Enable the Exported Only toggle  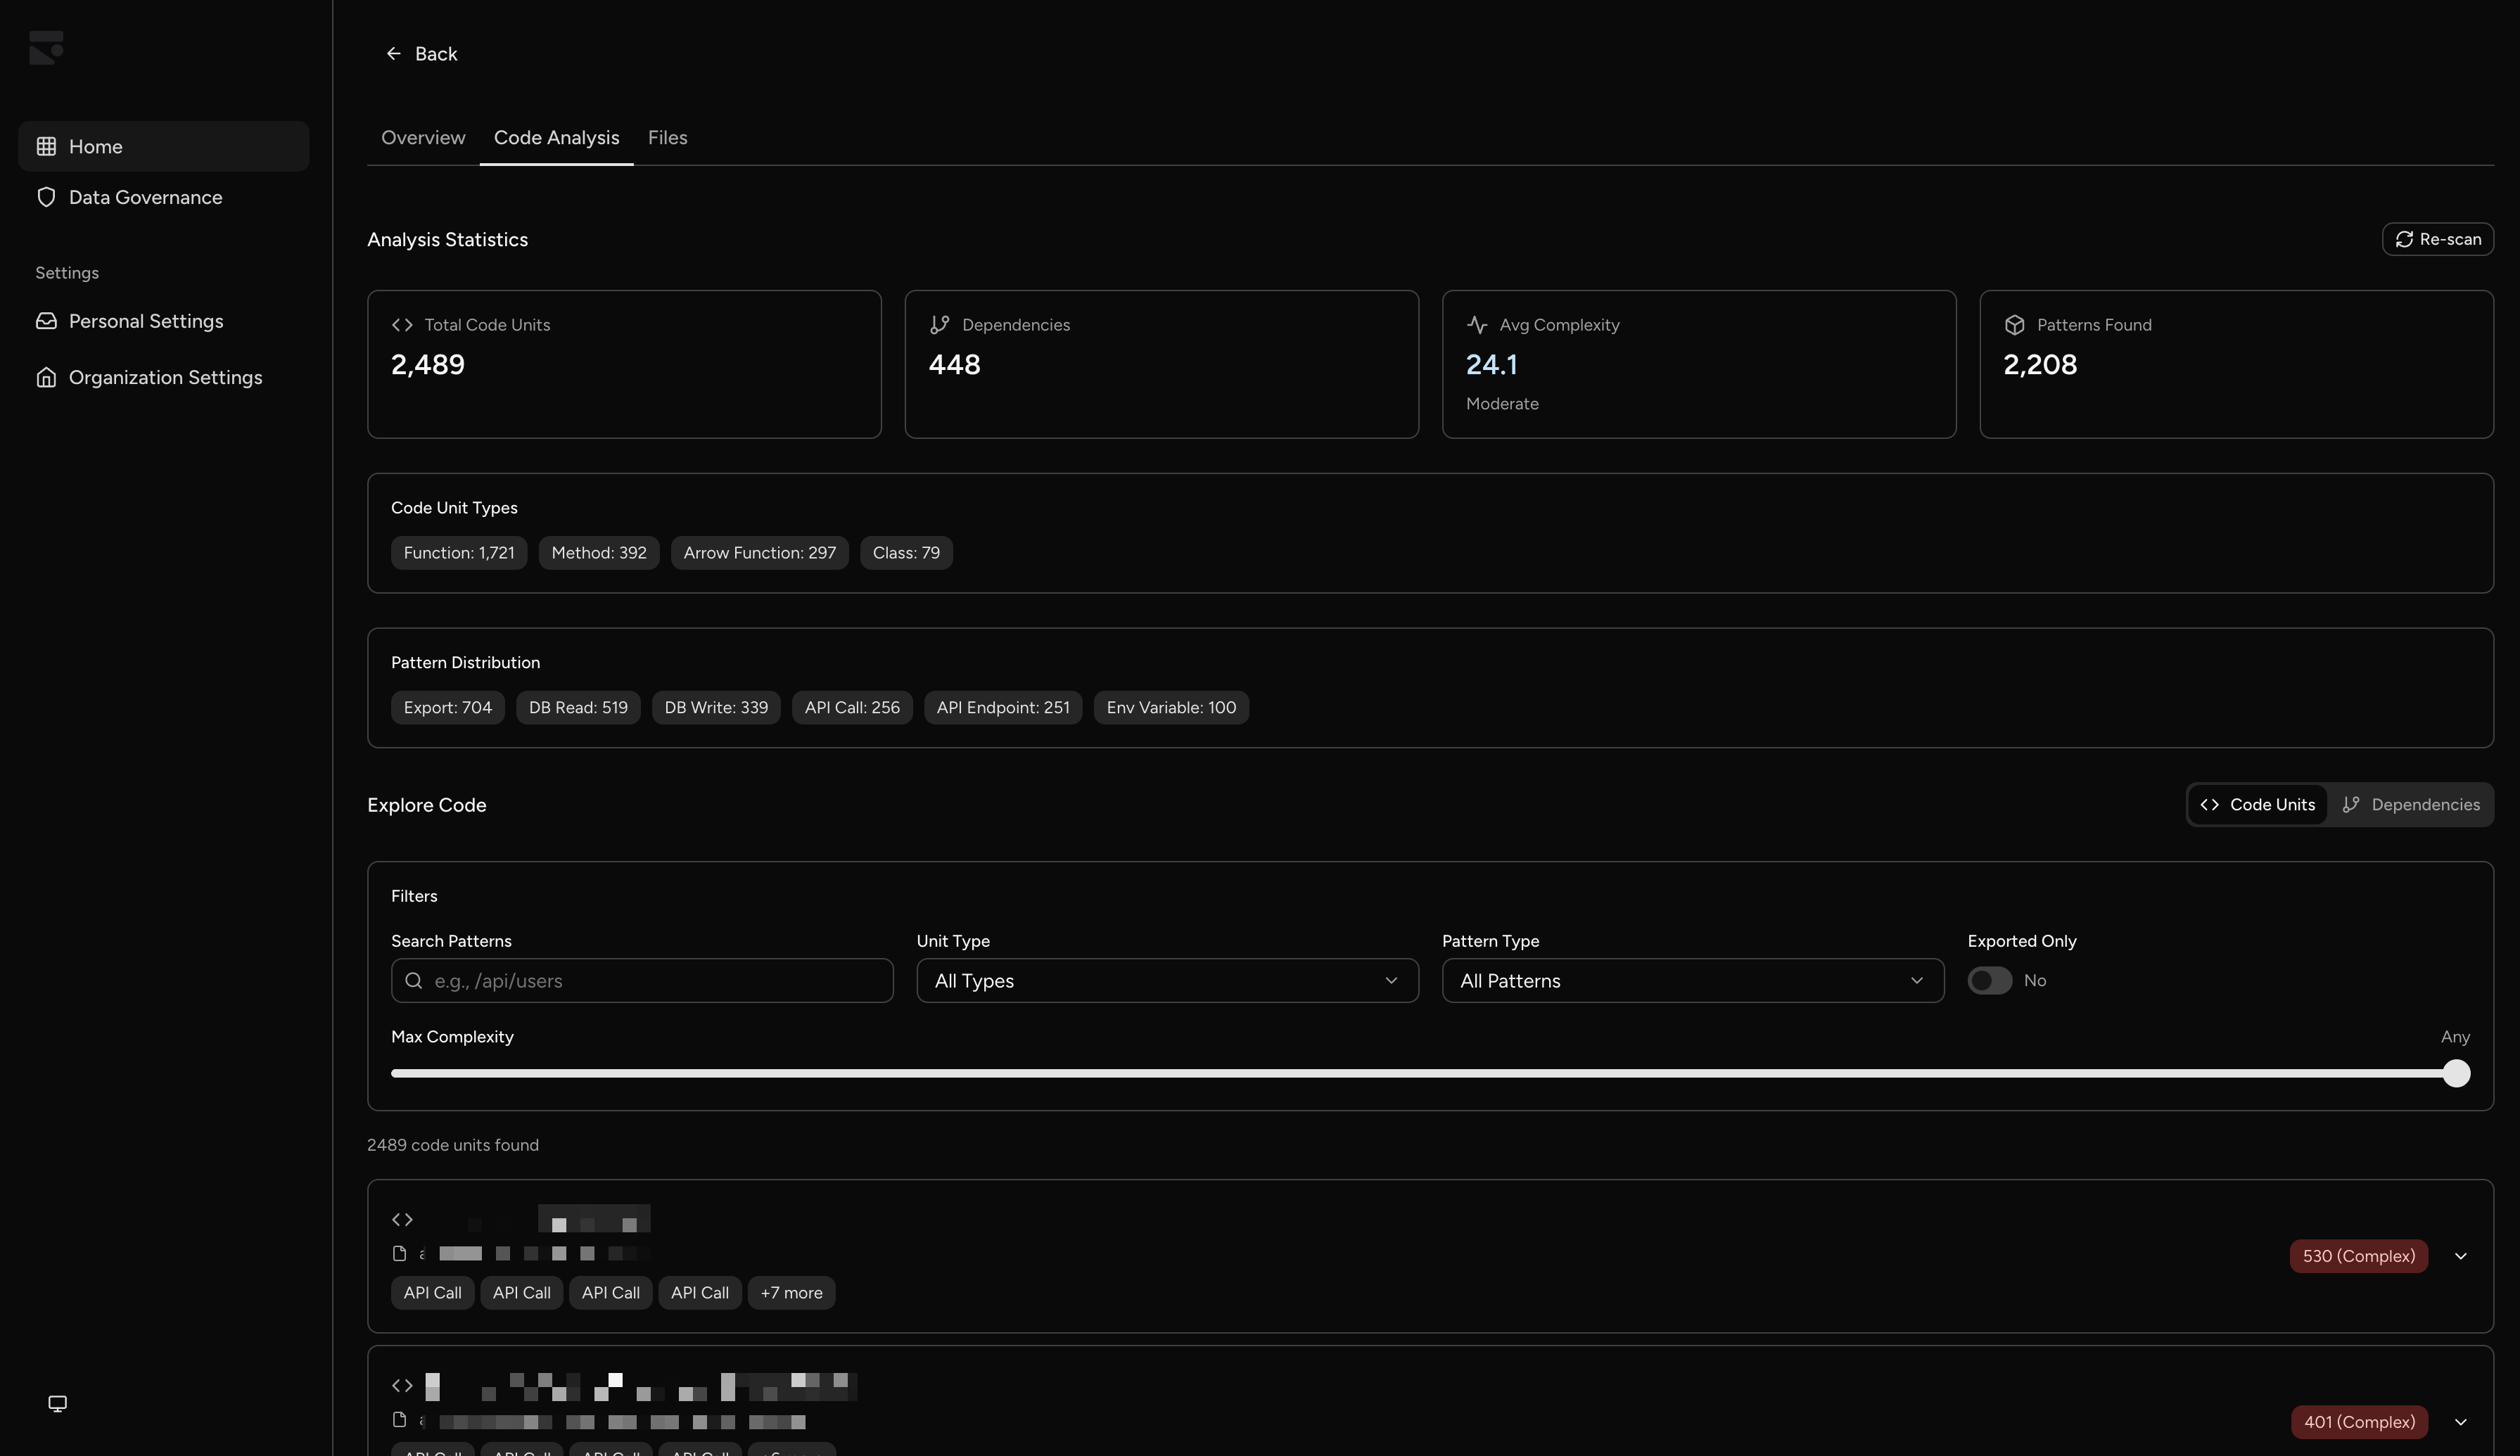[1989, 980]
